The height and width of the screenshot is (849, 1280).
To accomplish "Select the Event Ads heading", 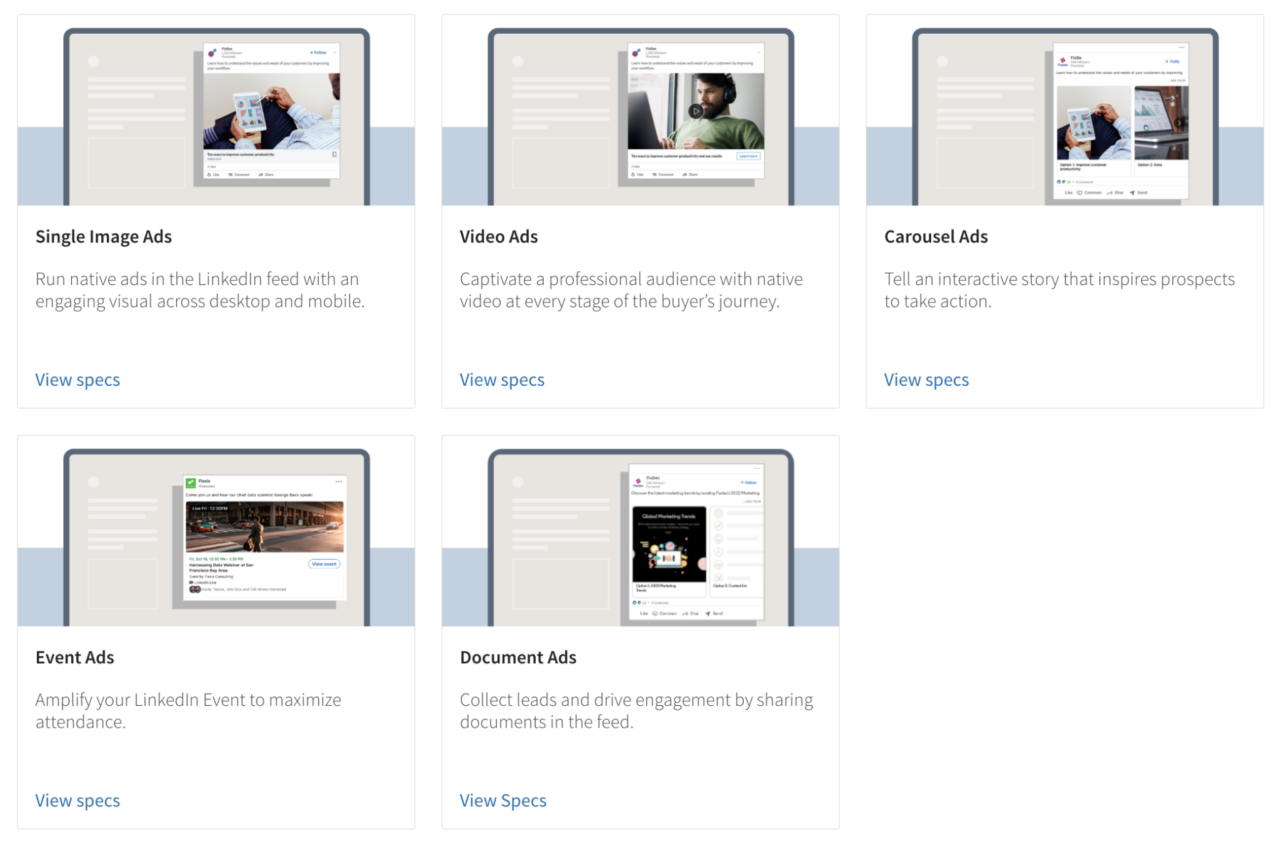I will pyautogui.click(x=75, y=658).
